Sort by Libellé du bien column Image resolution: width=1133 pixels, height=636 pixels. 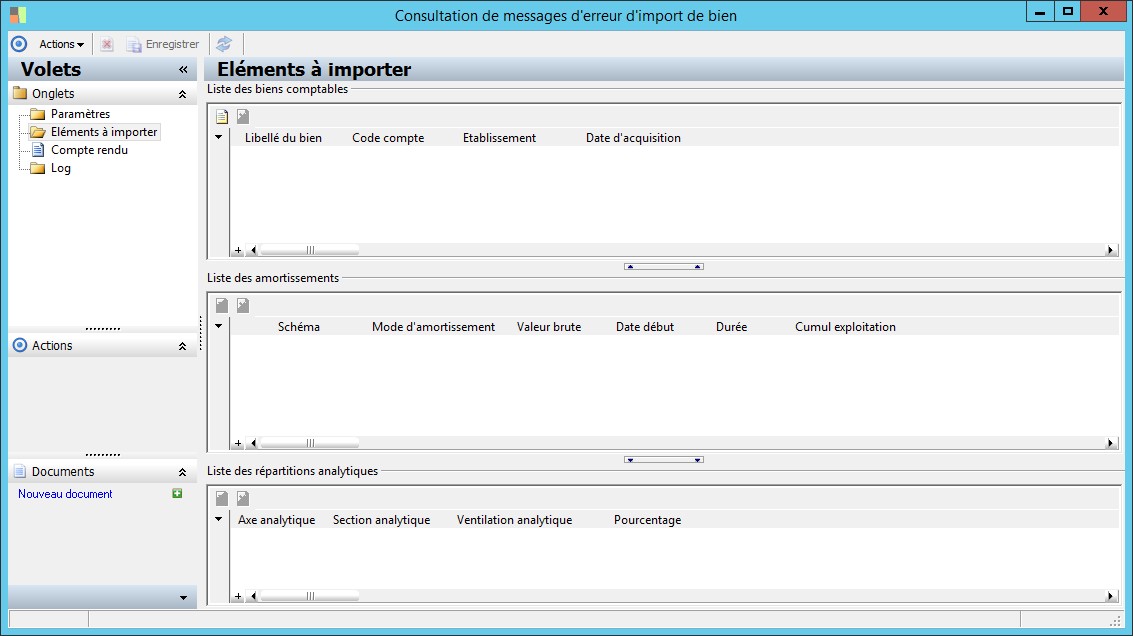click(283, 138)
